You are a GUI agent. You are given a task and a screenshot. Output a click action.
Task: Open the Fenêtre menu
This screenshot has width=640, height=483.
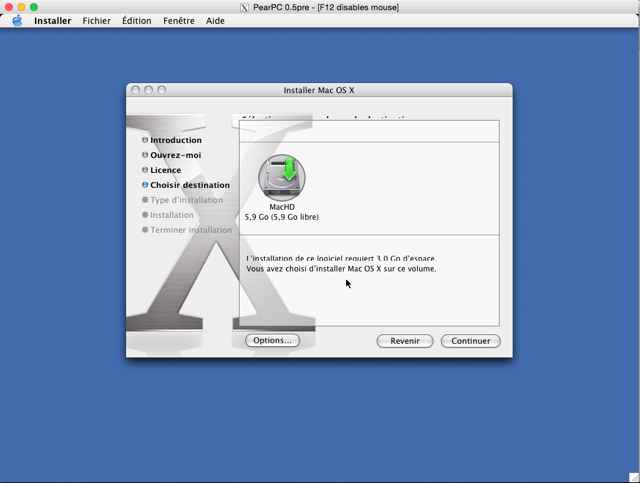coord(179,21)
